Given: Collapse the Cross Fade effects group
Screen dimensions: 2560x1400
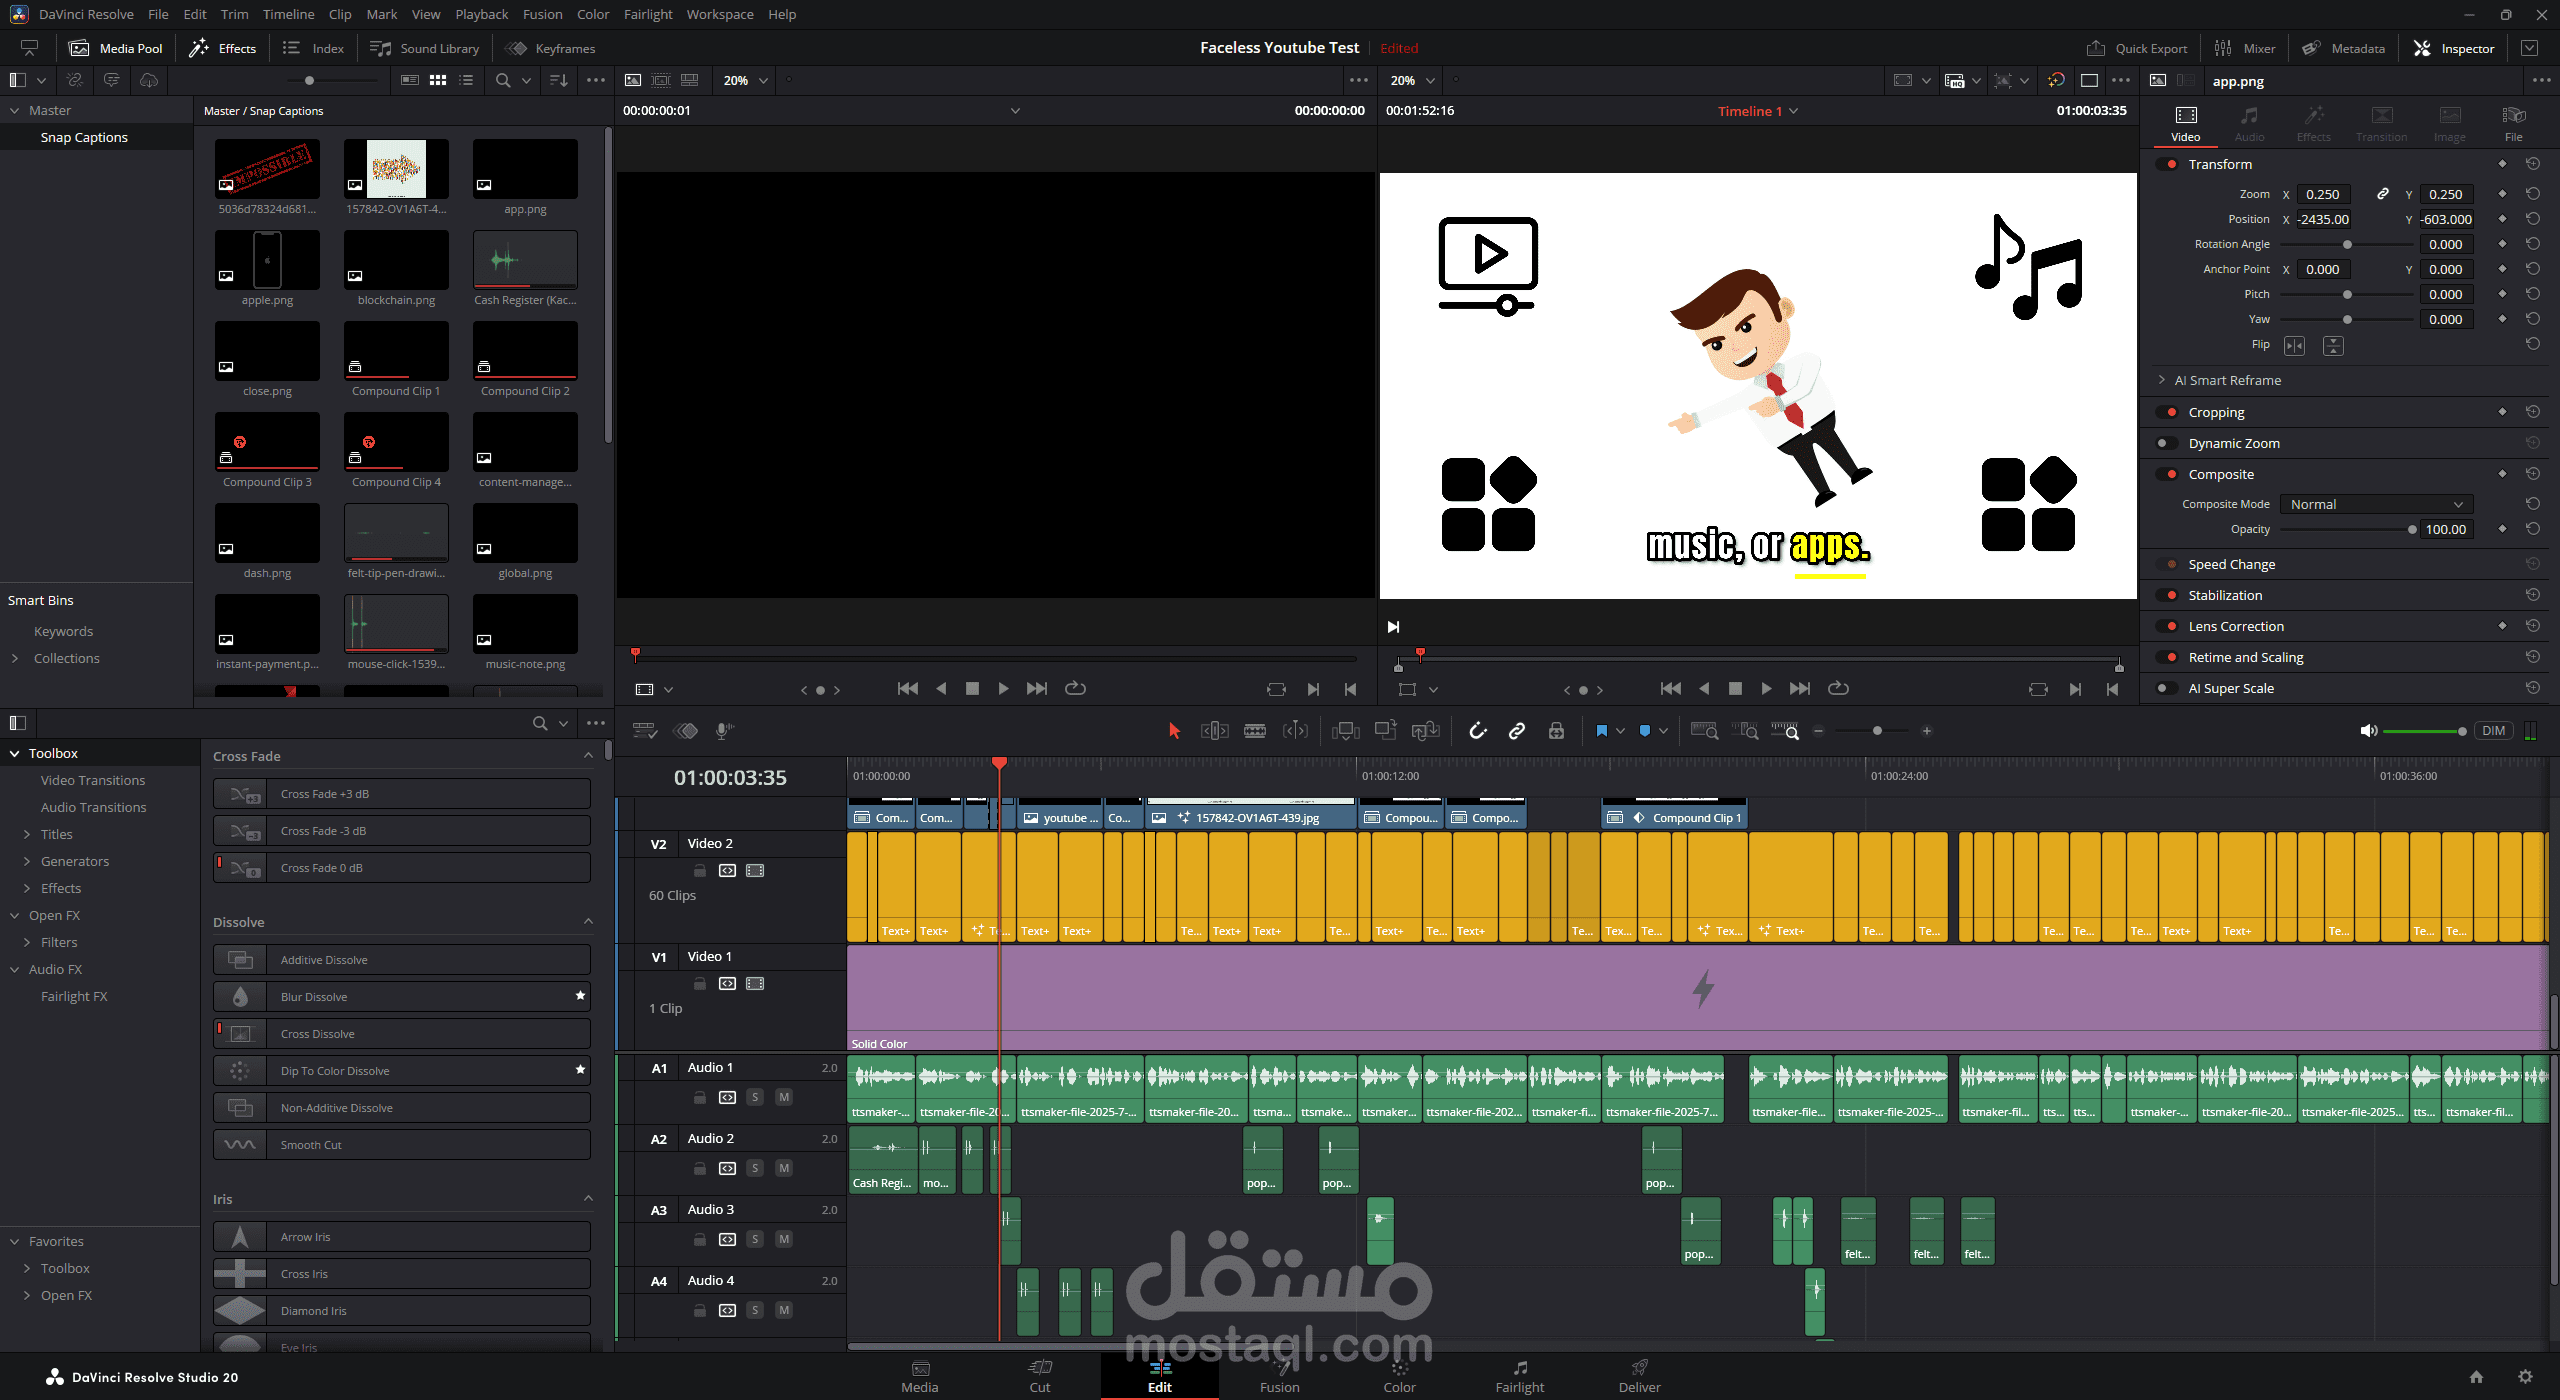Looking at the screenshot, I should [x=588, y=756].
